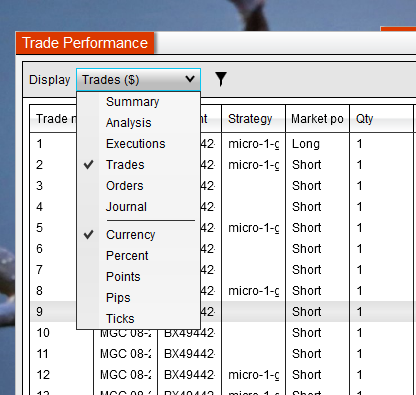Click BX49442 account in row 12

pyautogui.click(x=189, y=375)
